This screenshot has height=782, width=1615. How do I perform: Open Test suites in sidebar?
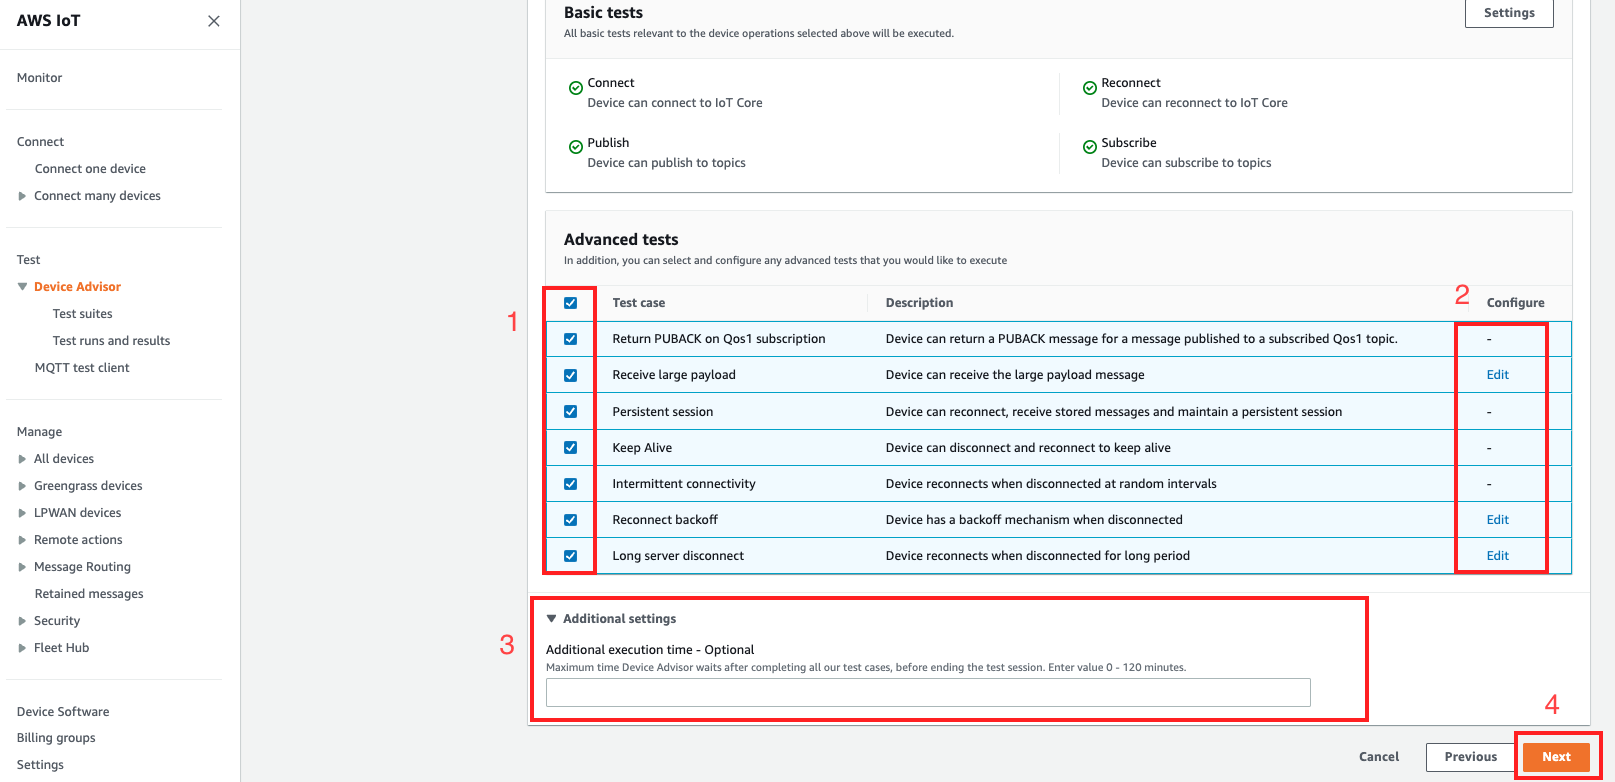tap(82, 314)
